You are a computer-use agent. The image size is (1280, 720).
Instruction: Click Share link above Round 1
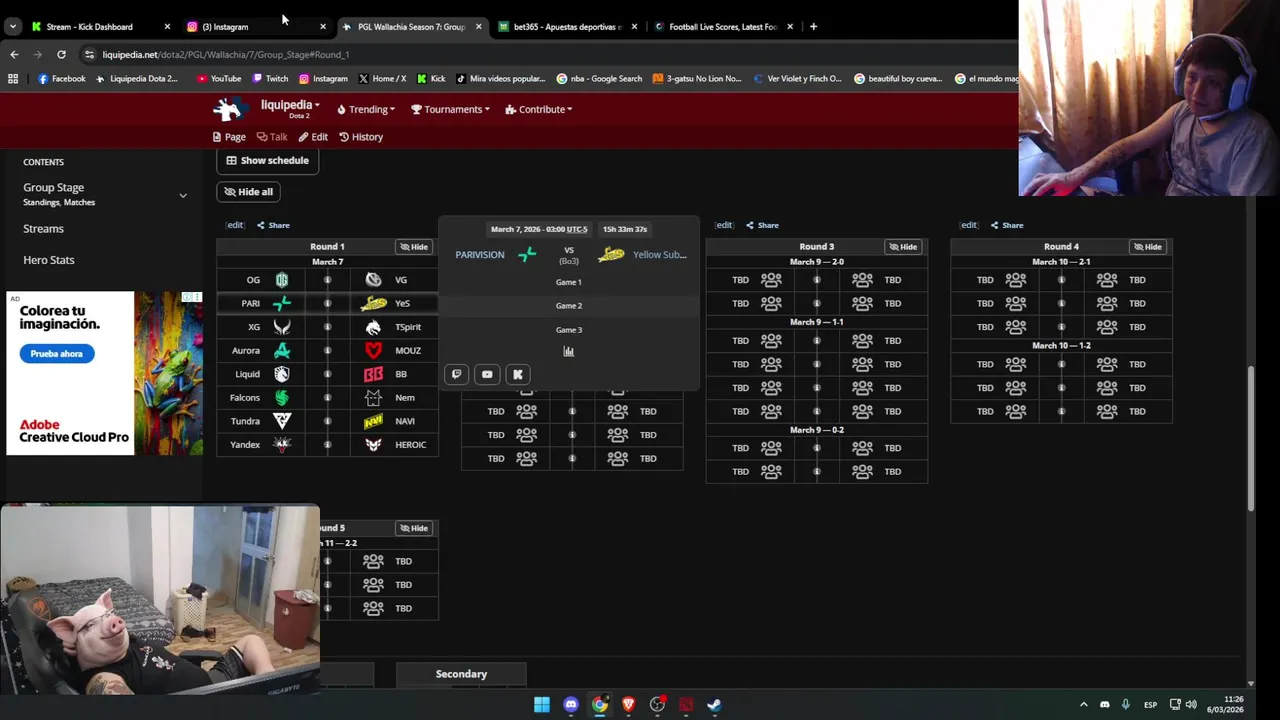(x=273, y=225)
